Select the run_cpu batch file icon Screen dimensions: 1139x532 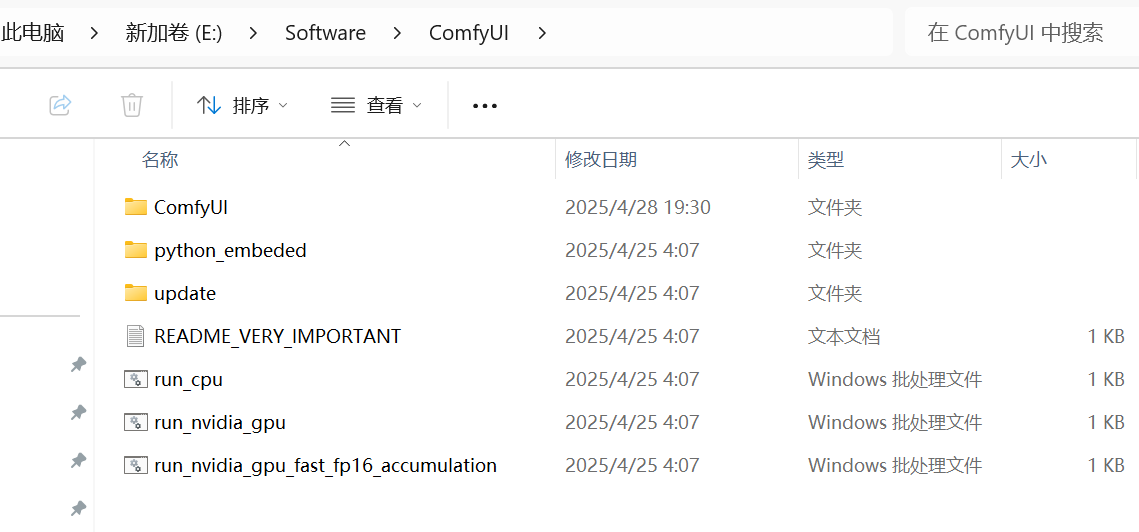click(x=135, y=379)
